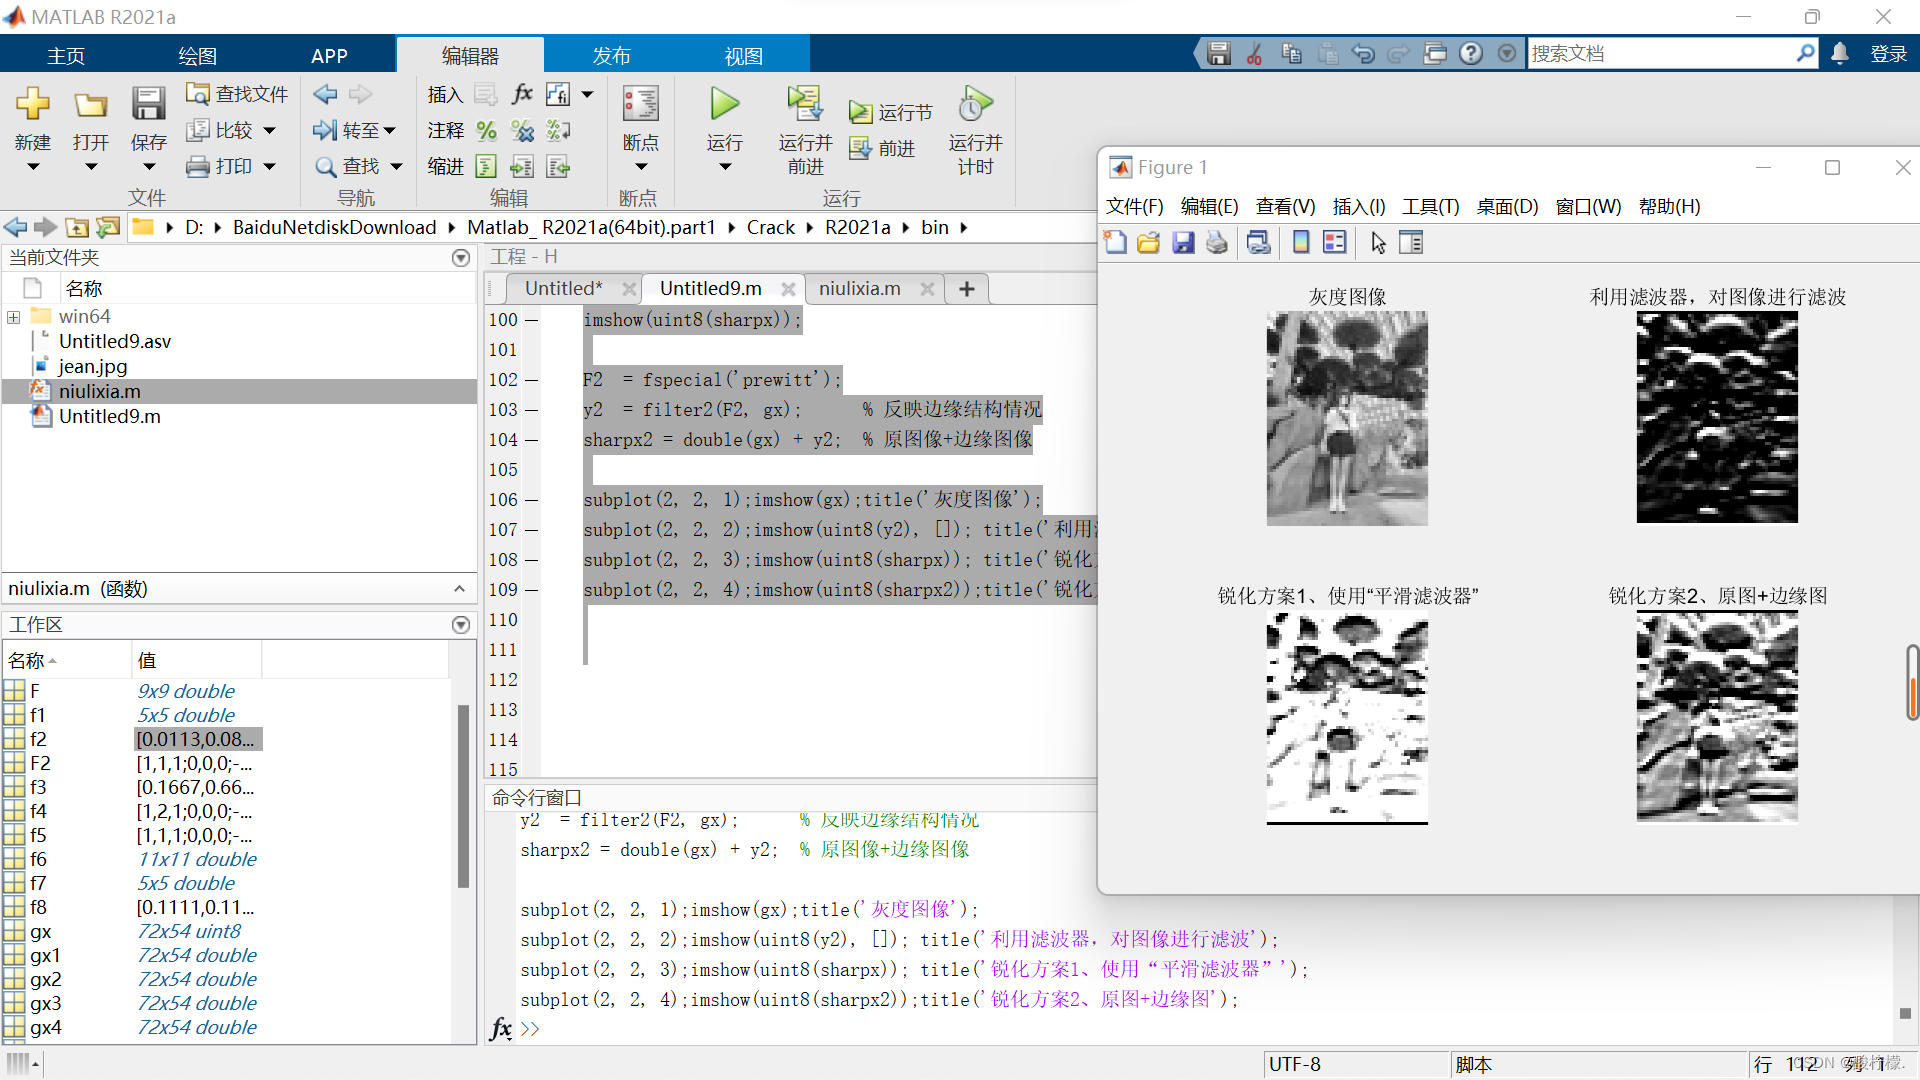The height and width of the screenshot is (1080, 1920).
Task: Click the workspace panel vertical scrollbar
Action: [463, 795]
